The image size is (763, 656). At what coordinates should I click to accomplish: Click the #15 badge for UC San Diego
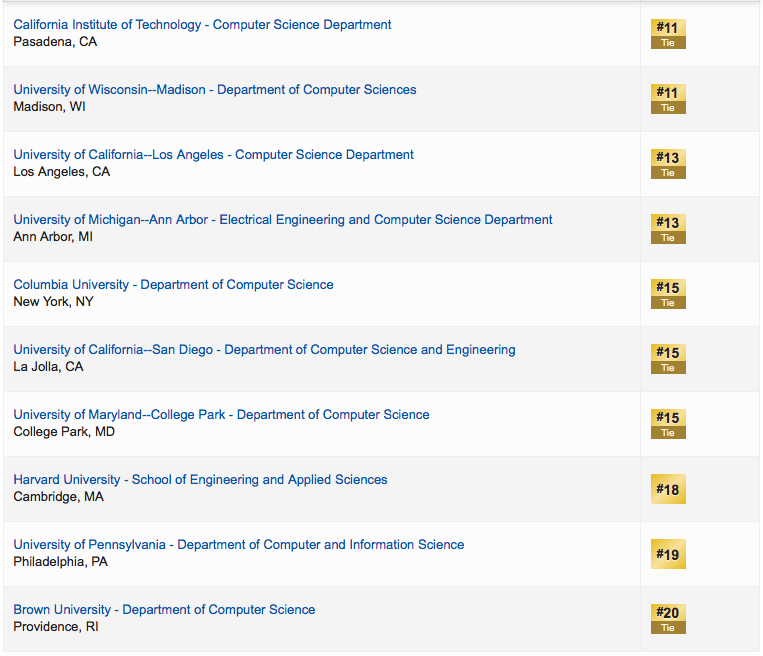pyautogui.click(x=667, y=359)
